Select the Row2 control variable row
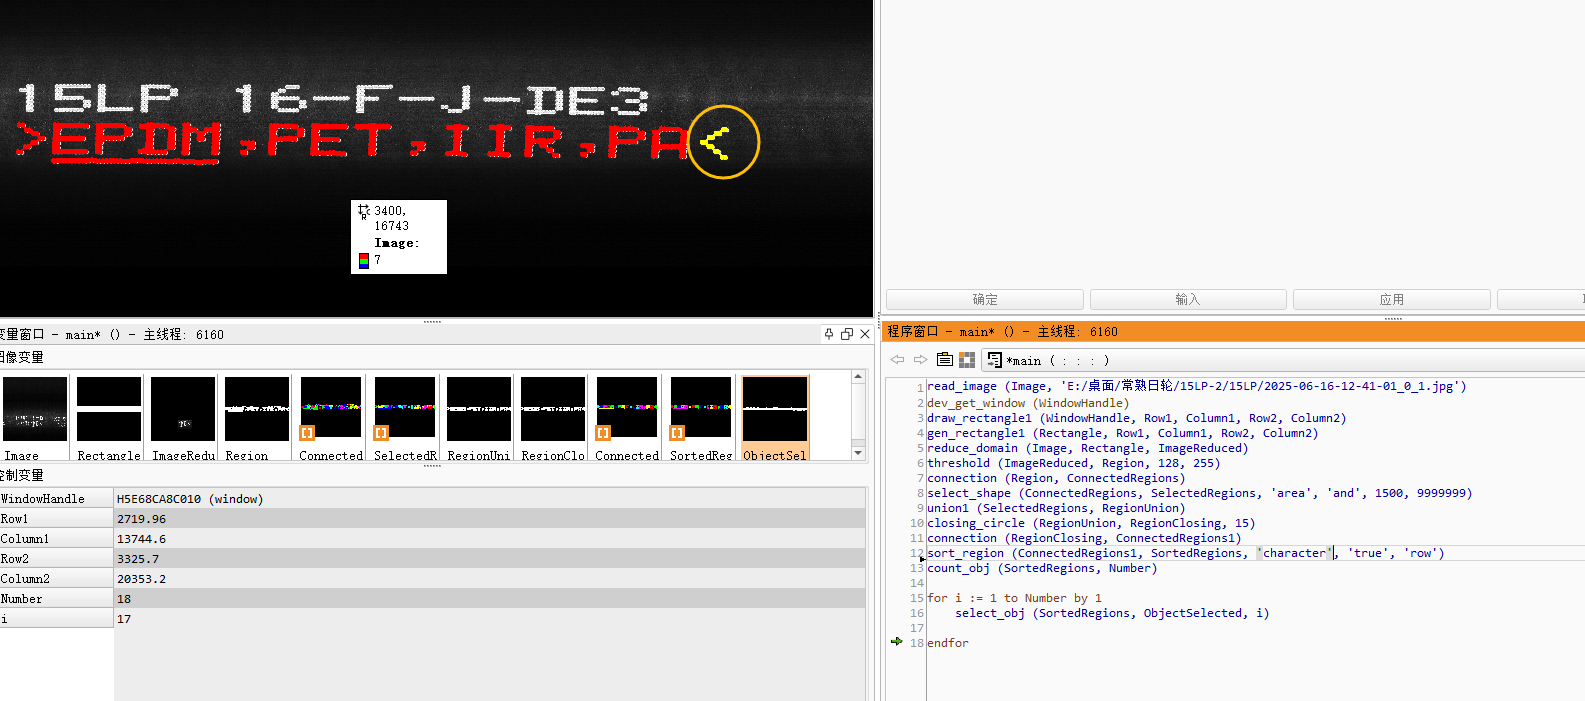The height and width of the screenshot is (701, 1585). tap(432, 559)
